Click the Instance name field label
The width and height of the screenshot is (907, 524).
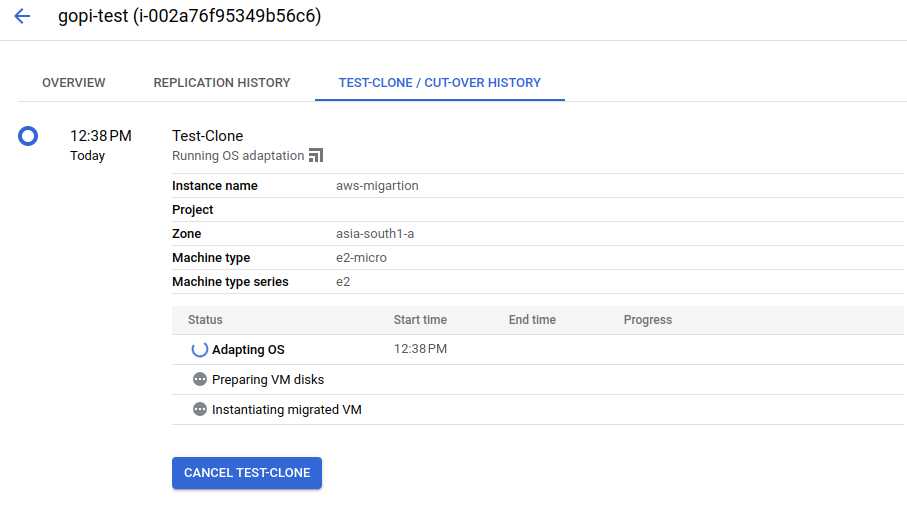point(215,186)
